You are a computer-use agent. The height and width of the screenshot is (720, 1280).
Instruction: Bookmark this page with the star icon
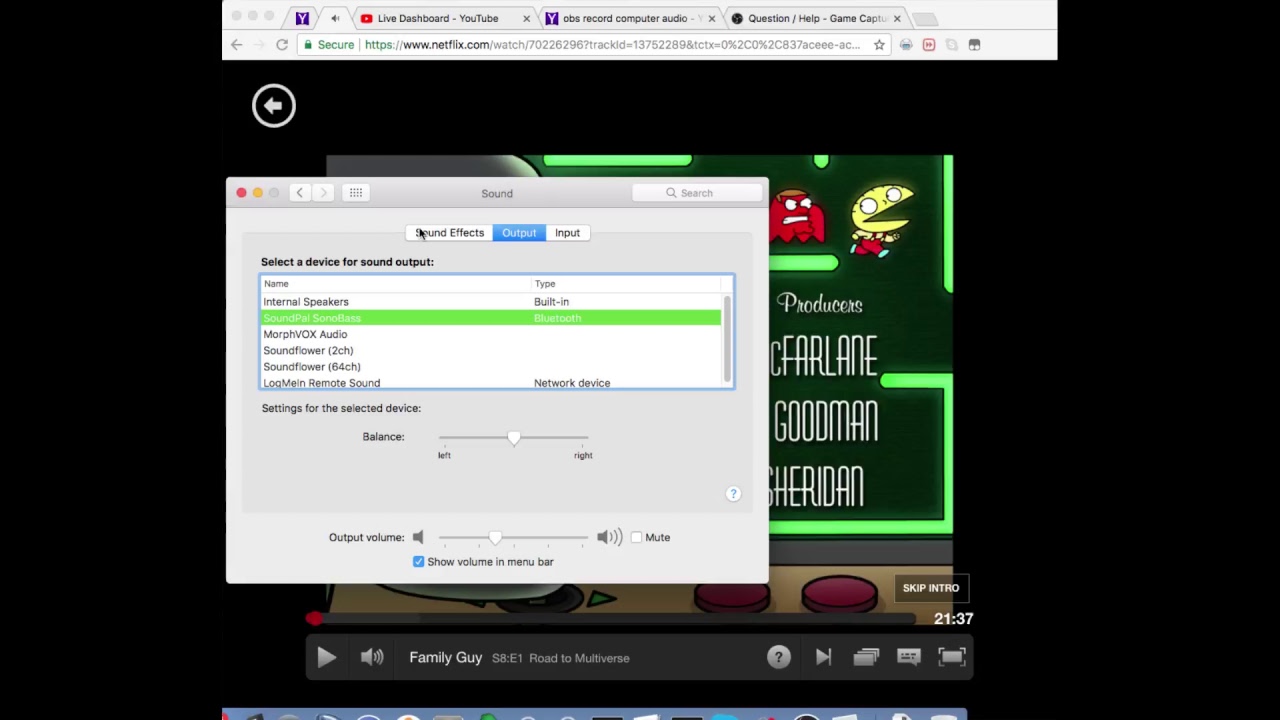click(x=879, y=45)
